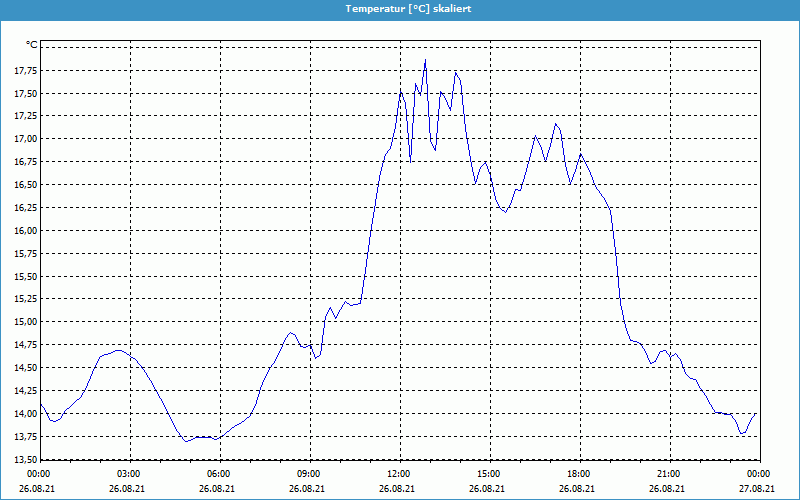Select the 12:00 time axis label
Screen dimensions: 800x500
point(398,474)
